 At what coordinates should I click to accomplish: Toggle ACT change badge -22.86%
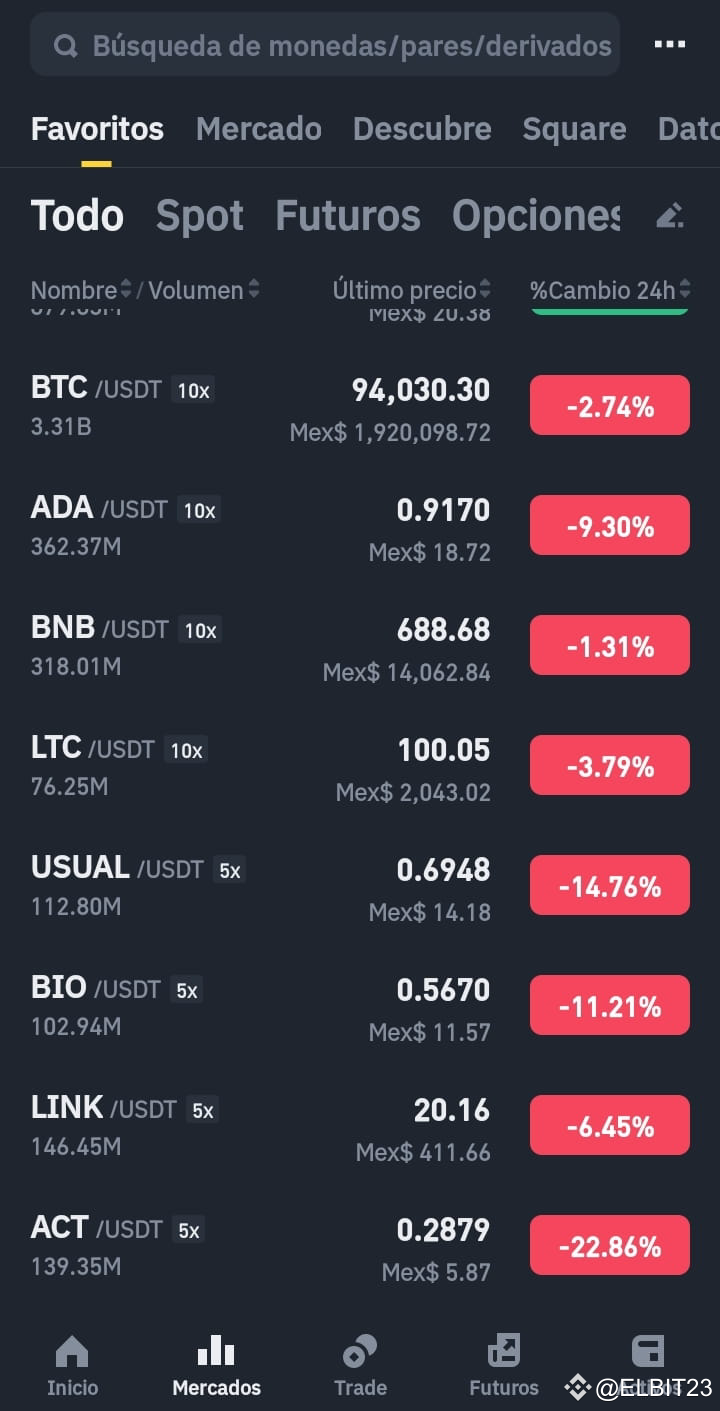(609, 1246)
